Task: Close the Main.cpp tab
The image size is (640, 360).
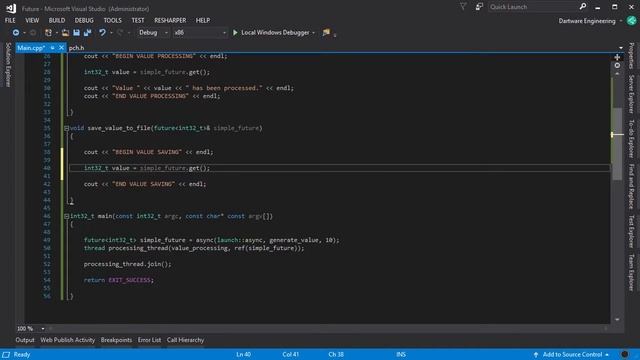Action: coord(61,48)
